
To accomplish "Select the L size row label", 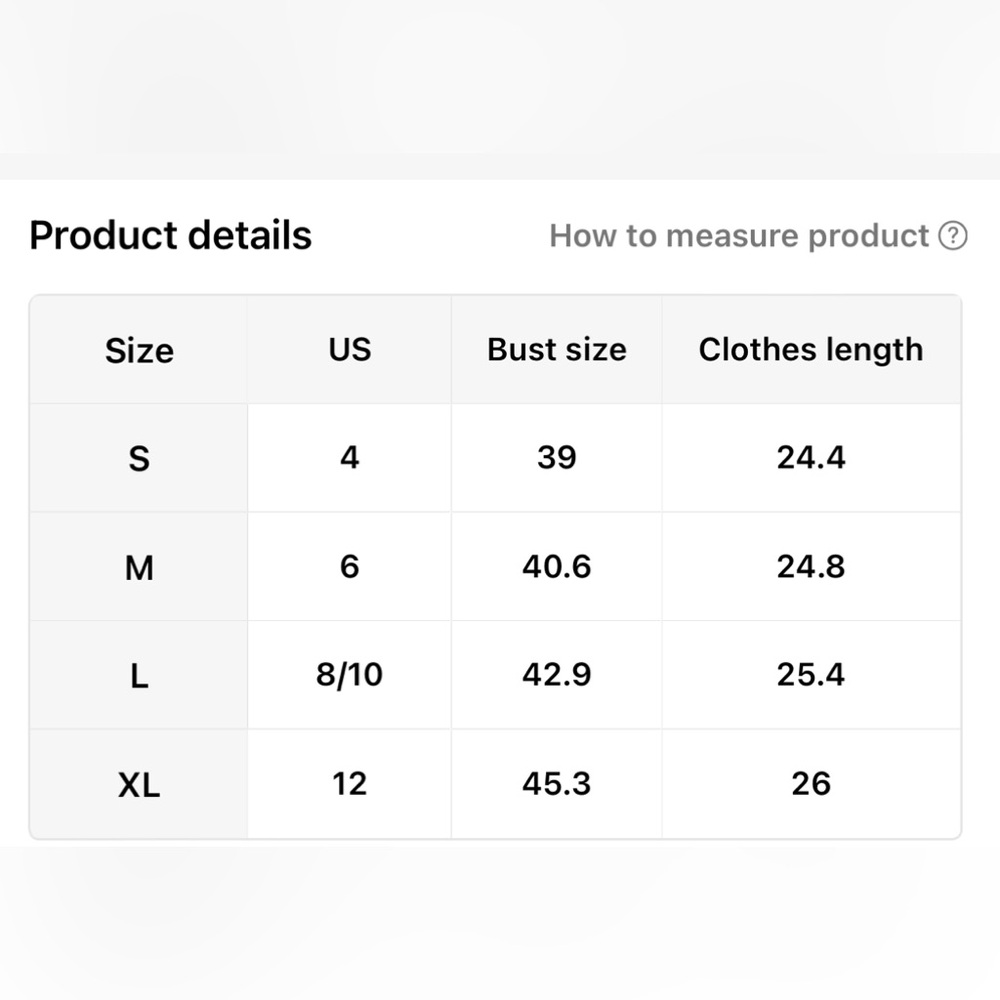I will tap(139, 675).
